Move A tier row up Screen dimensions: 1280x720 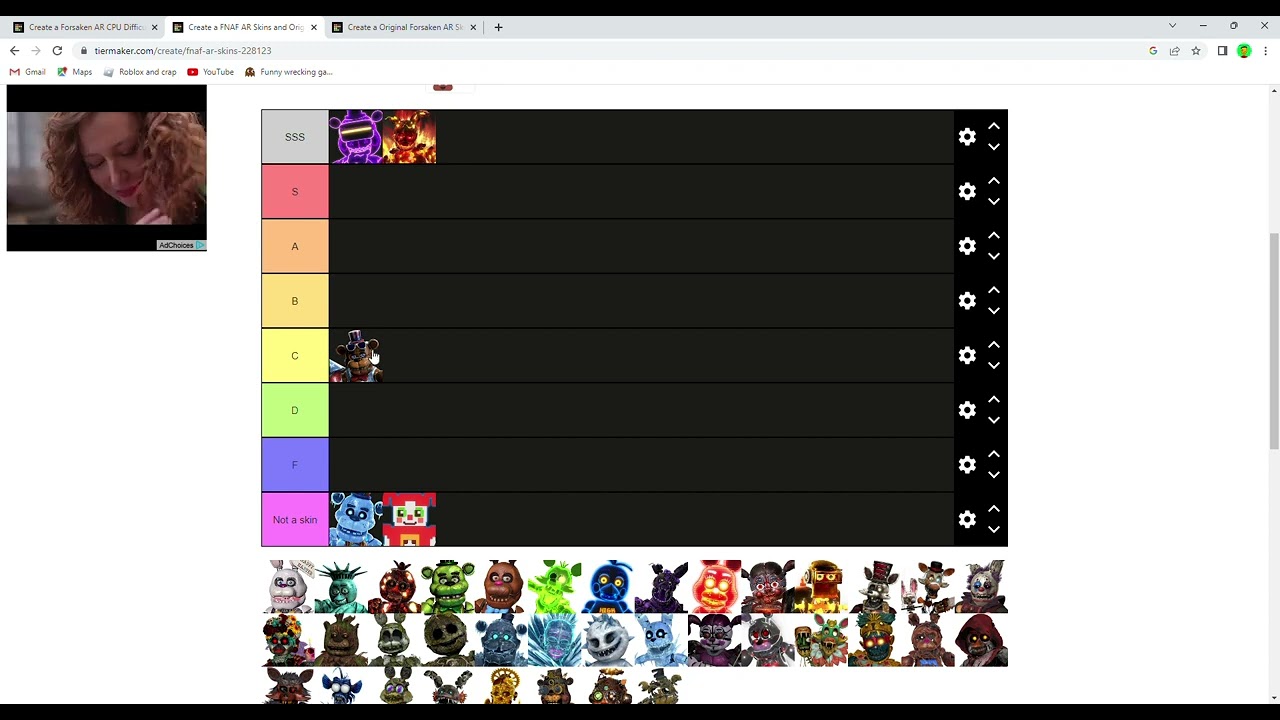point(994,235)
